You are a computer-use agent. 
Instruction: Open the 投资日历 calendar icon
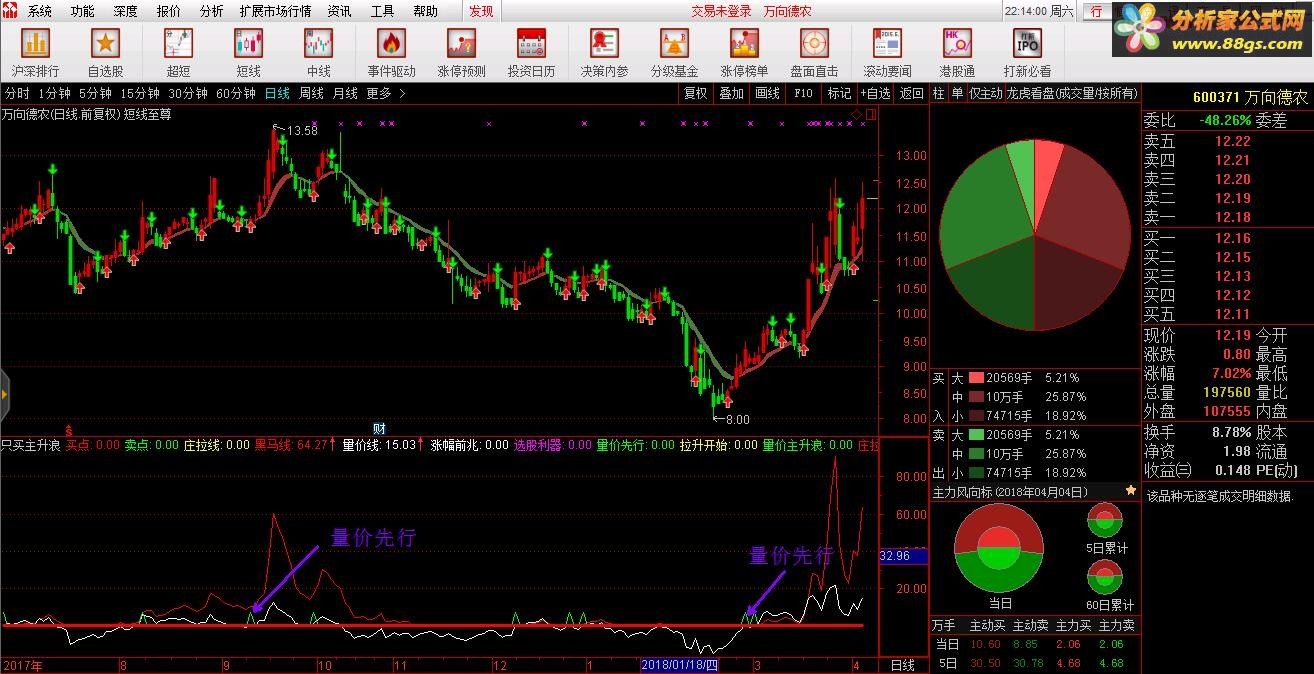[531, 43]
